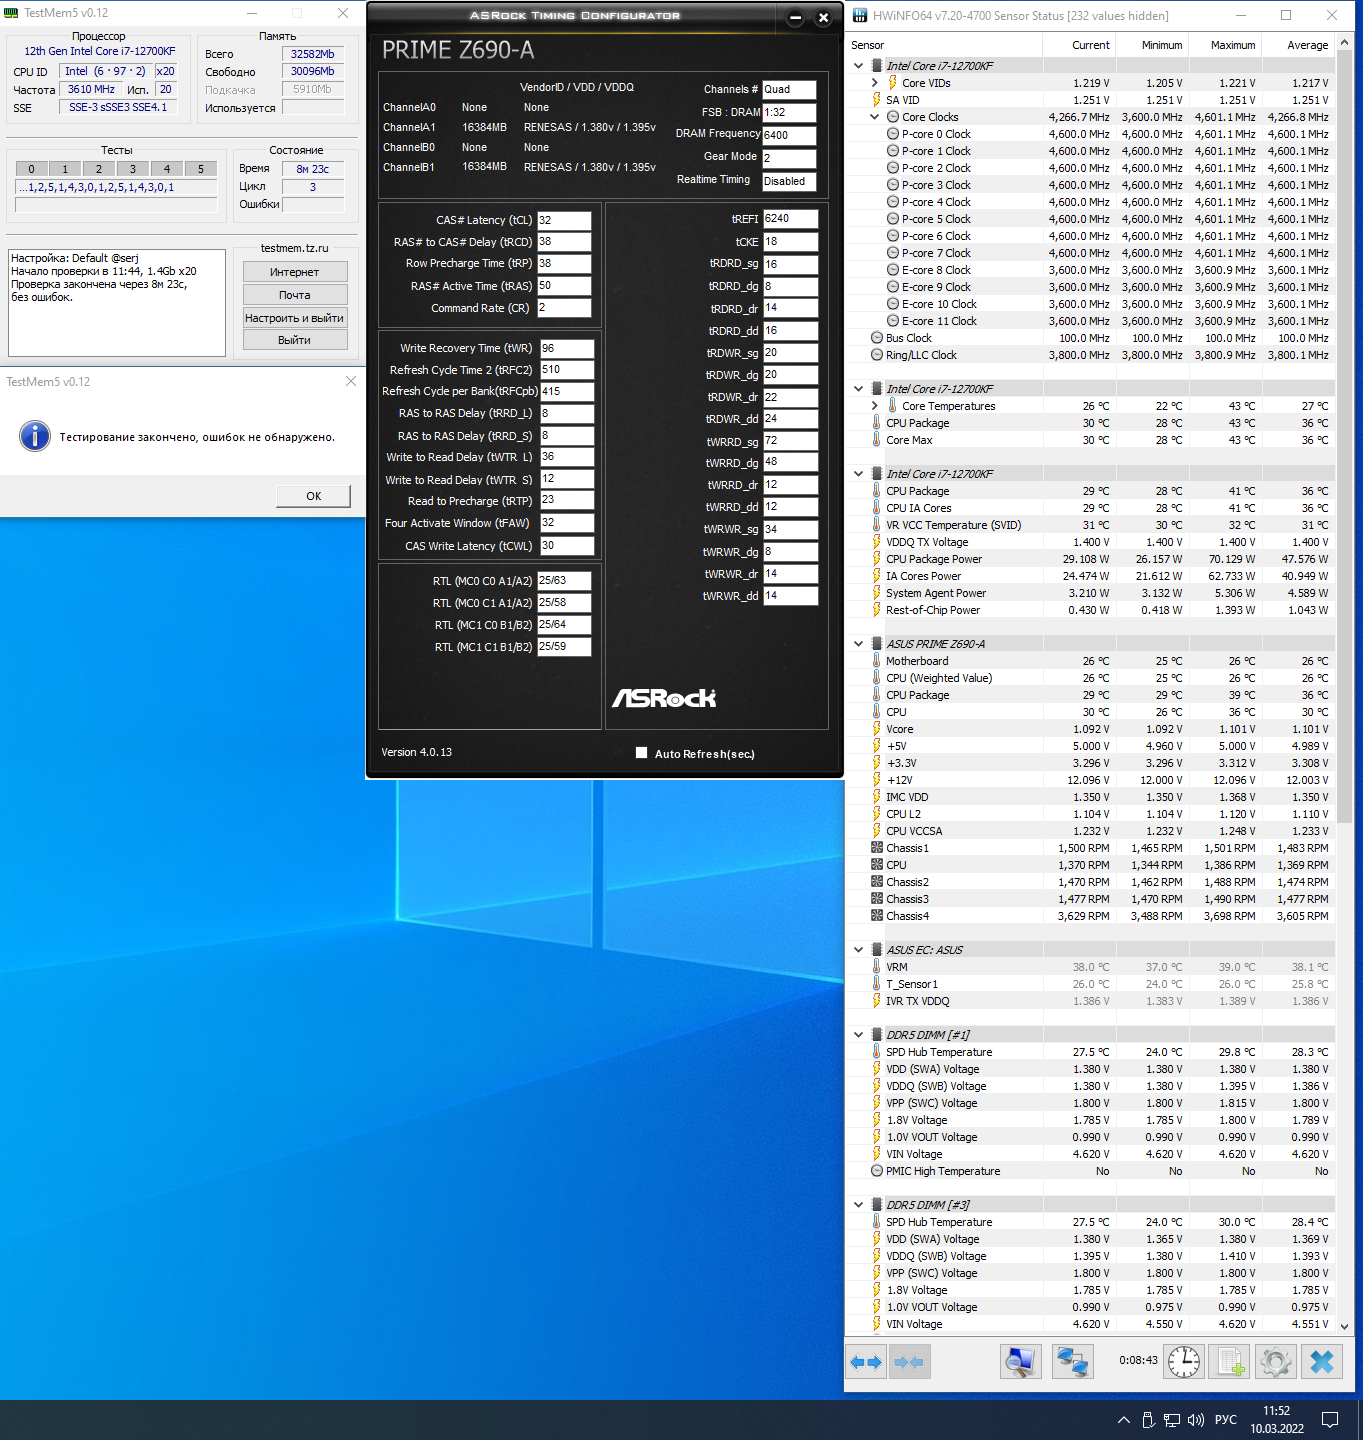The height and width of the screenshot is (1440, 1363).
Task: Click the thermometer icon beside Motherboard
Action: [877, 661]
